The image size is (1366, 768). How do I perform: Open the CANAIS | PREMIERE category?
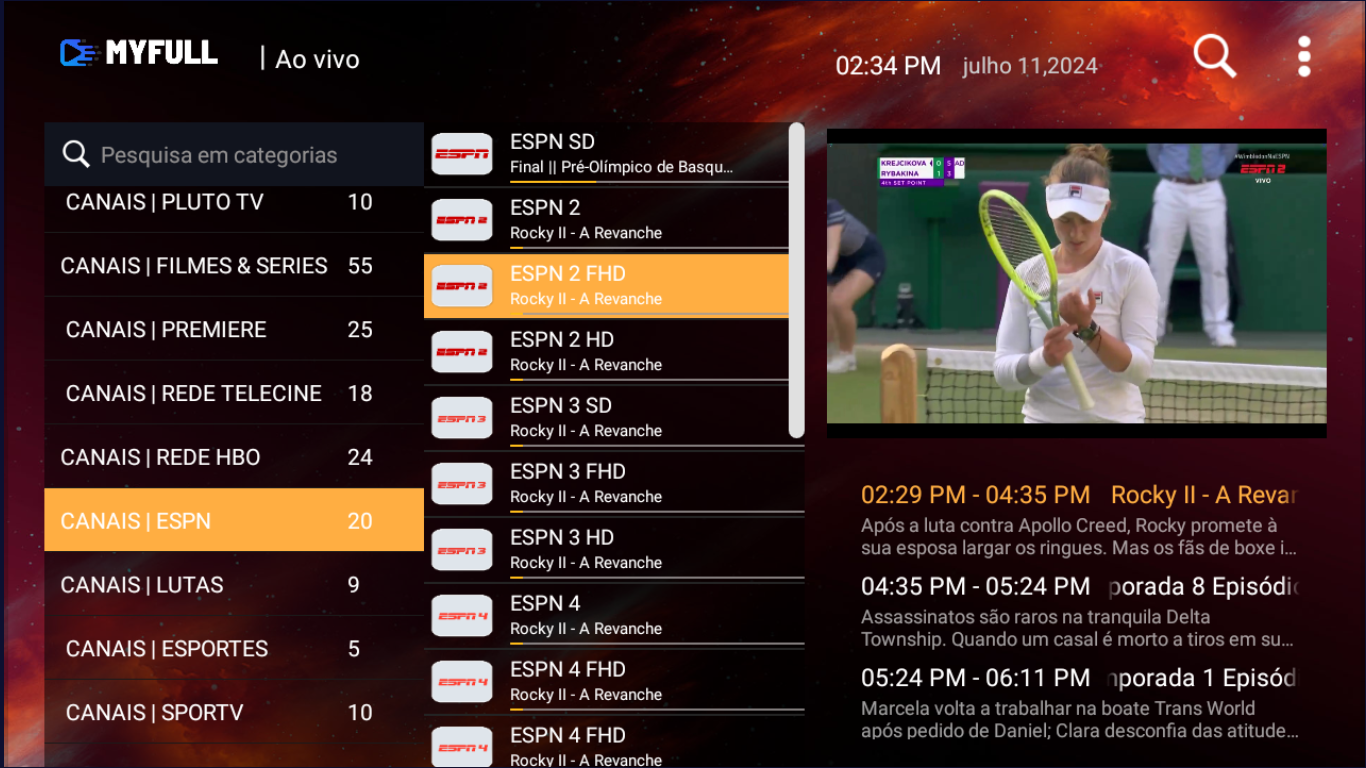pos(234,329)
